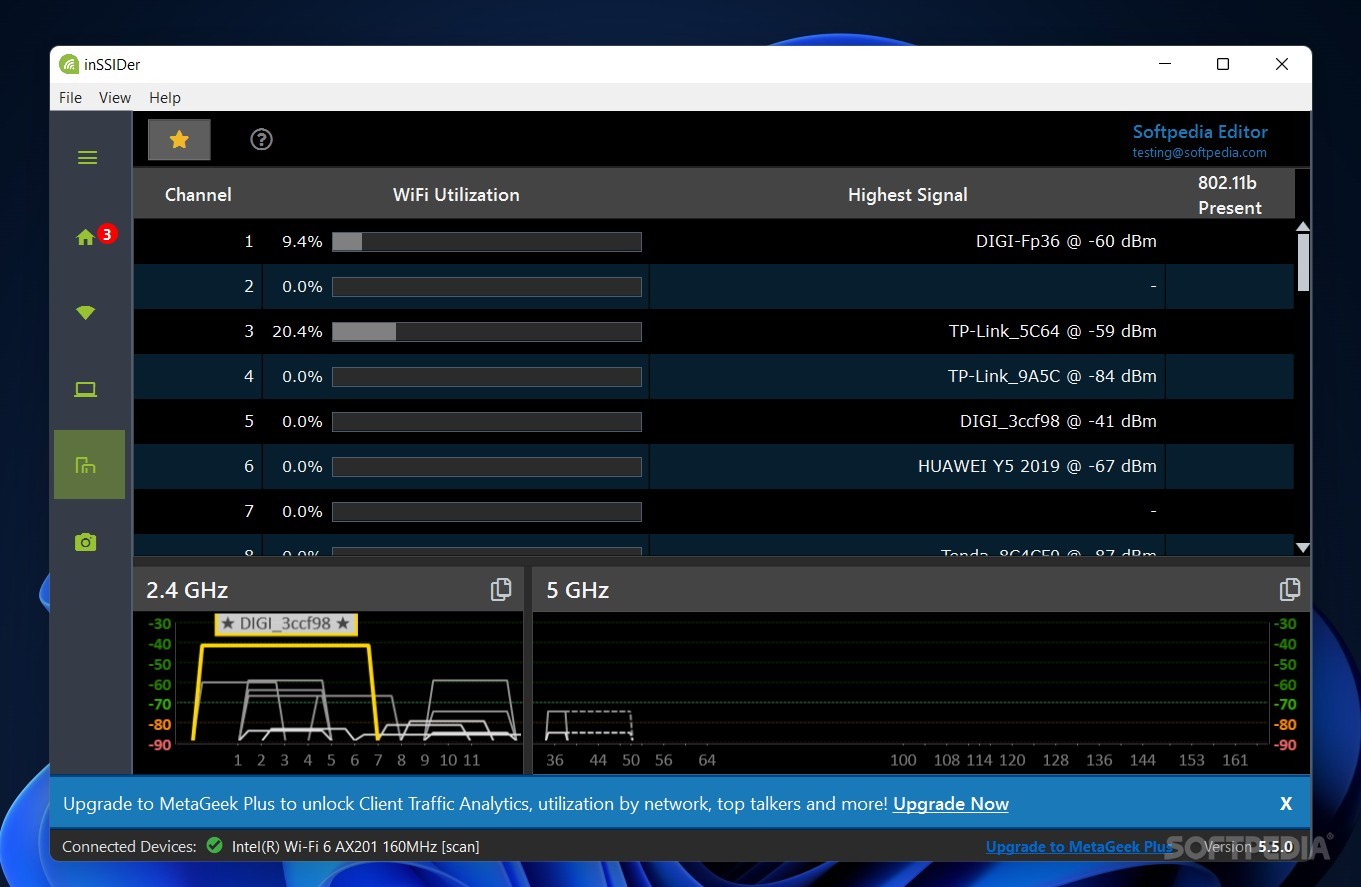Click the scroll down arrow of table

pyautogui.click(x=1303, y=548)
